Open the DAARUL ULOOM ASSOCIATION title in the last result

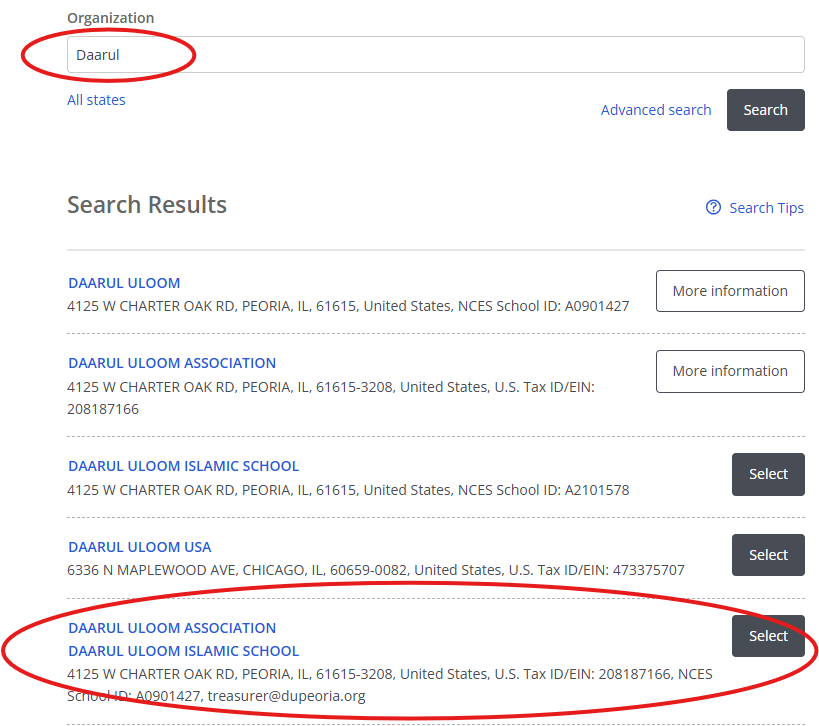(x=172, y=628)
